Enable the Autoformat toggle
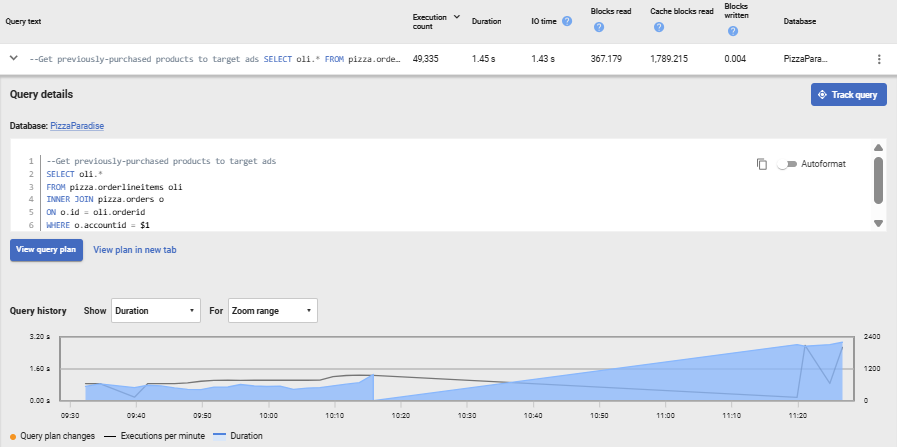The image size is (897, 447). pyautogui.click(x=787, y=164)
